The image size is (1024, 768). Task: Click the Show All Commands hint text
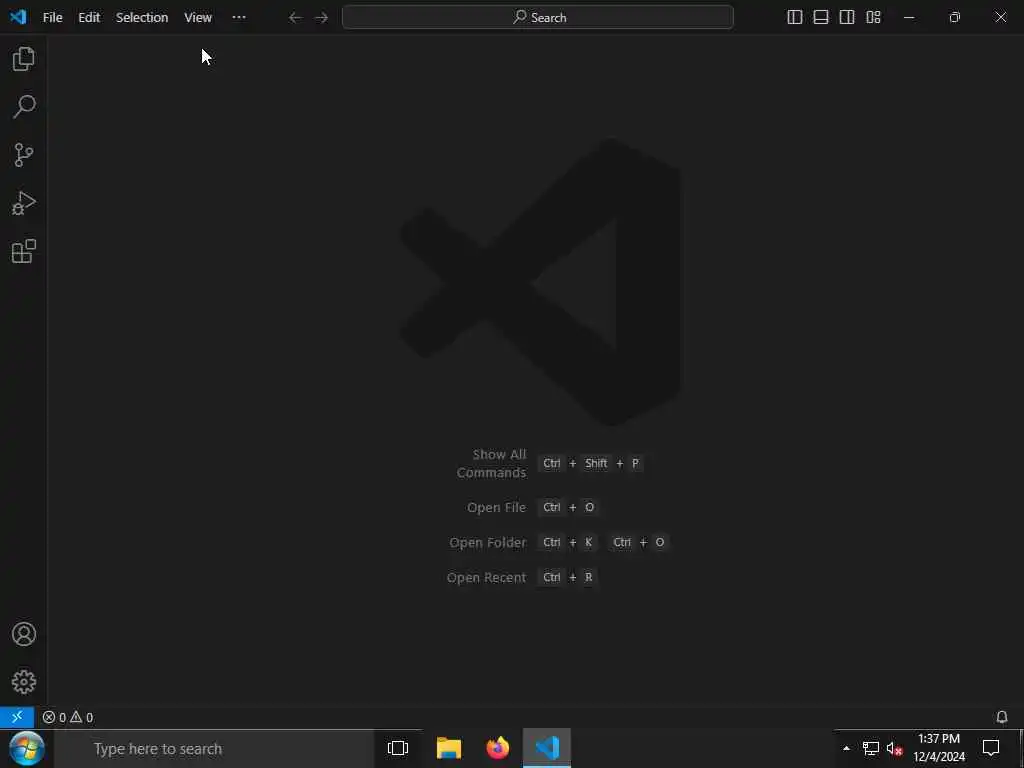491,463
